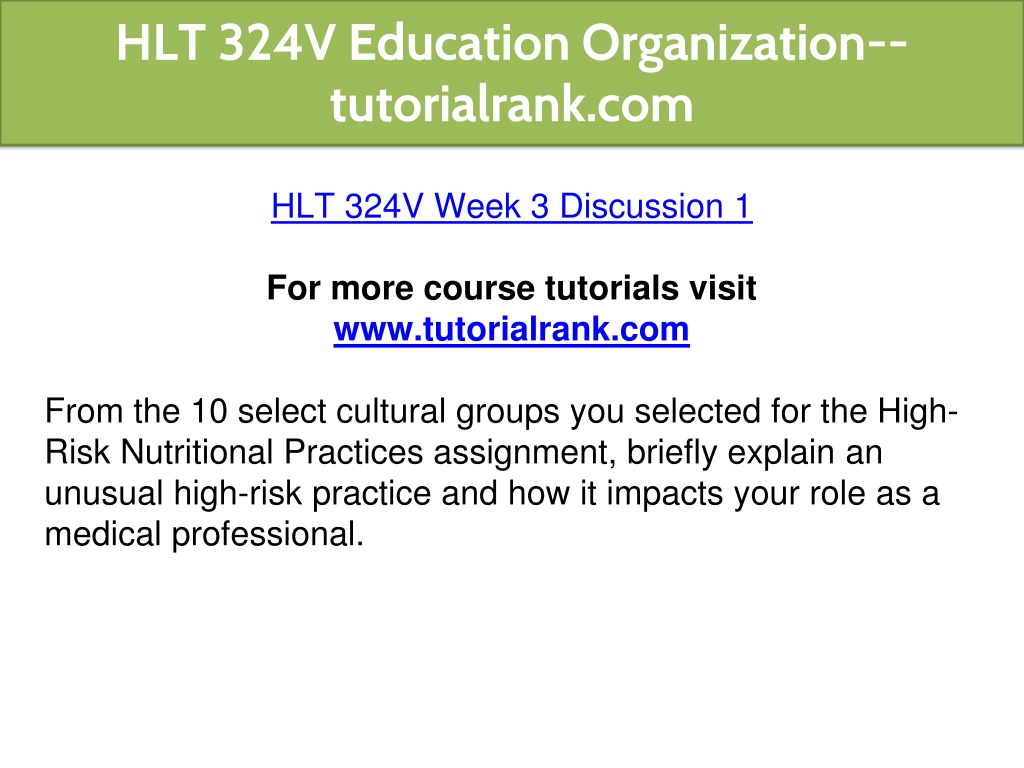Click "324V" in the green header title
The height and width of the screenshot is (768, 1024).
click(276, 44)
